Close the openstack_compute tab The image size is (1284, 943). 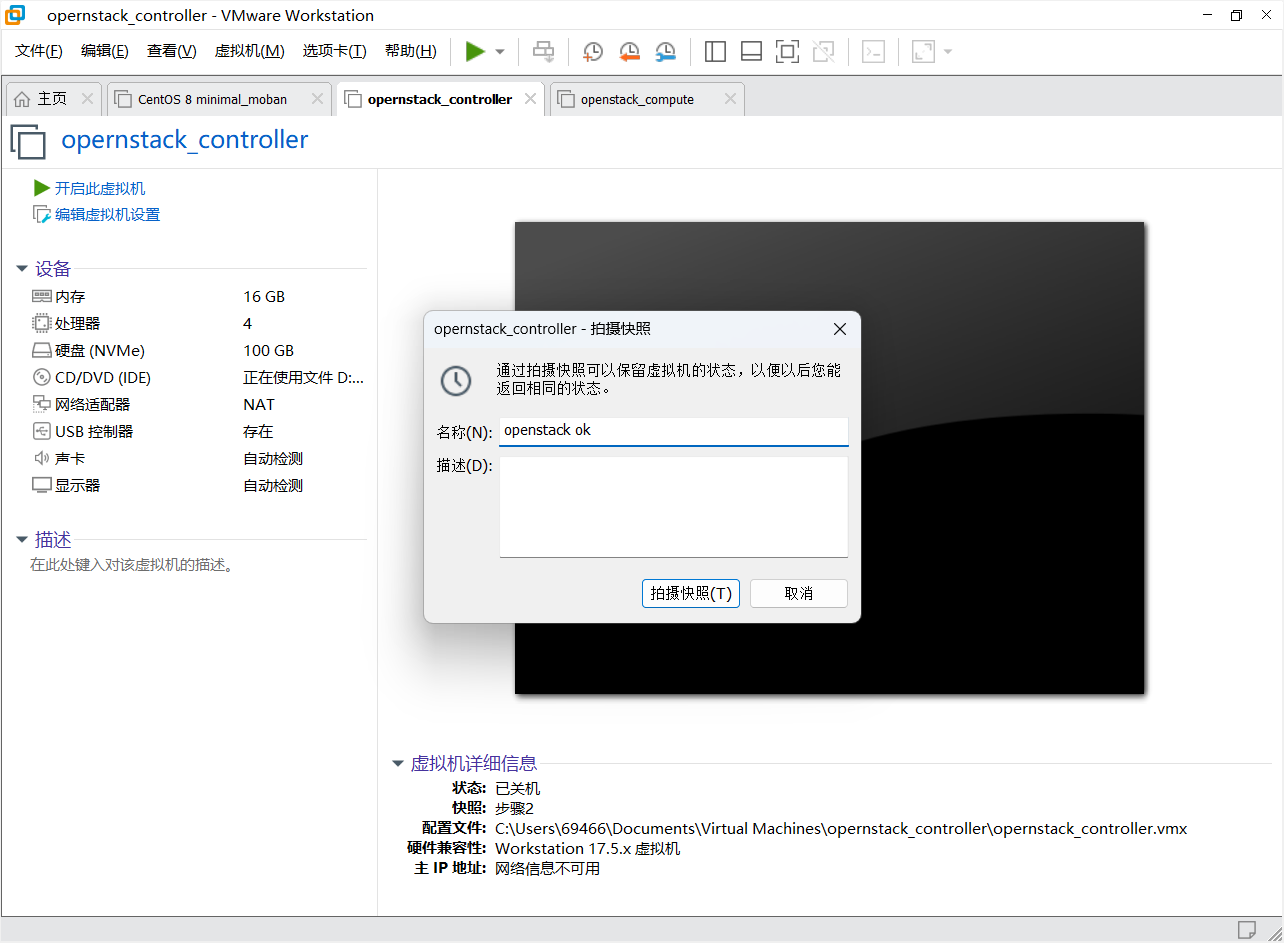730,99
